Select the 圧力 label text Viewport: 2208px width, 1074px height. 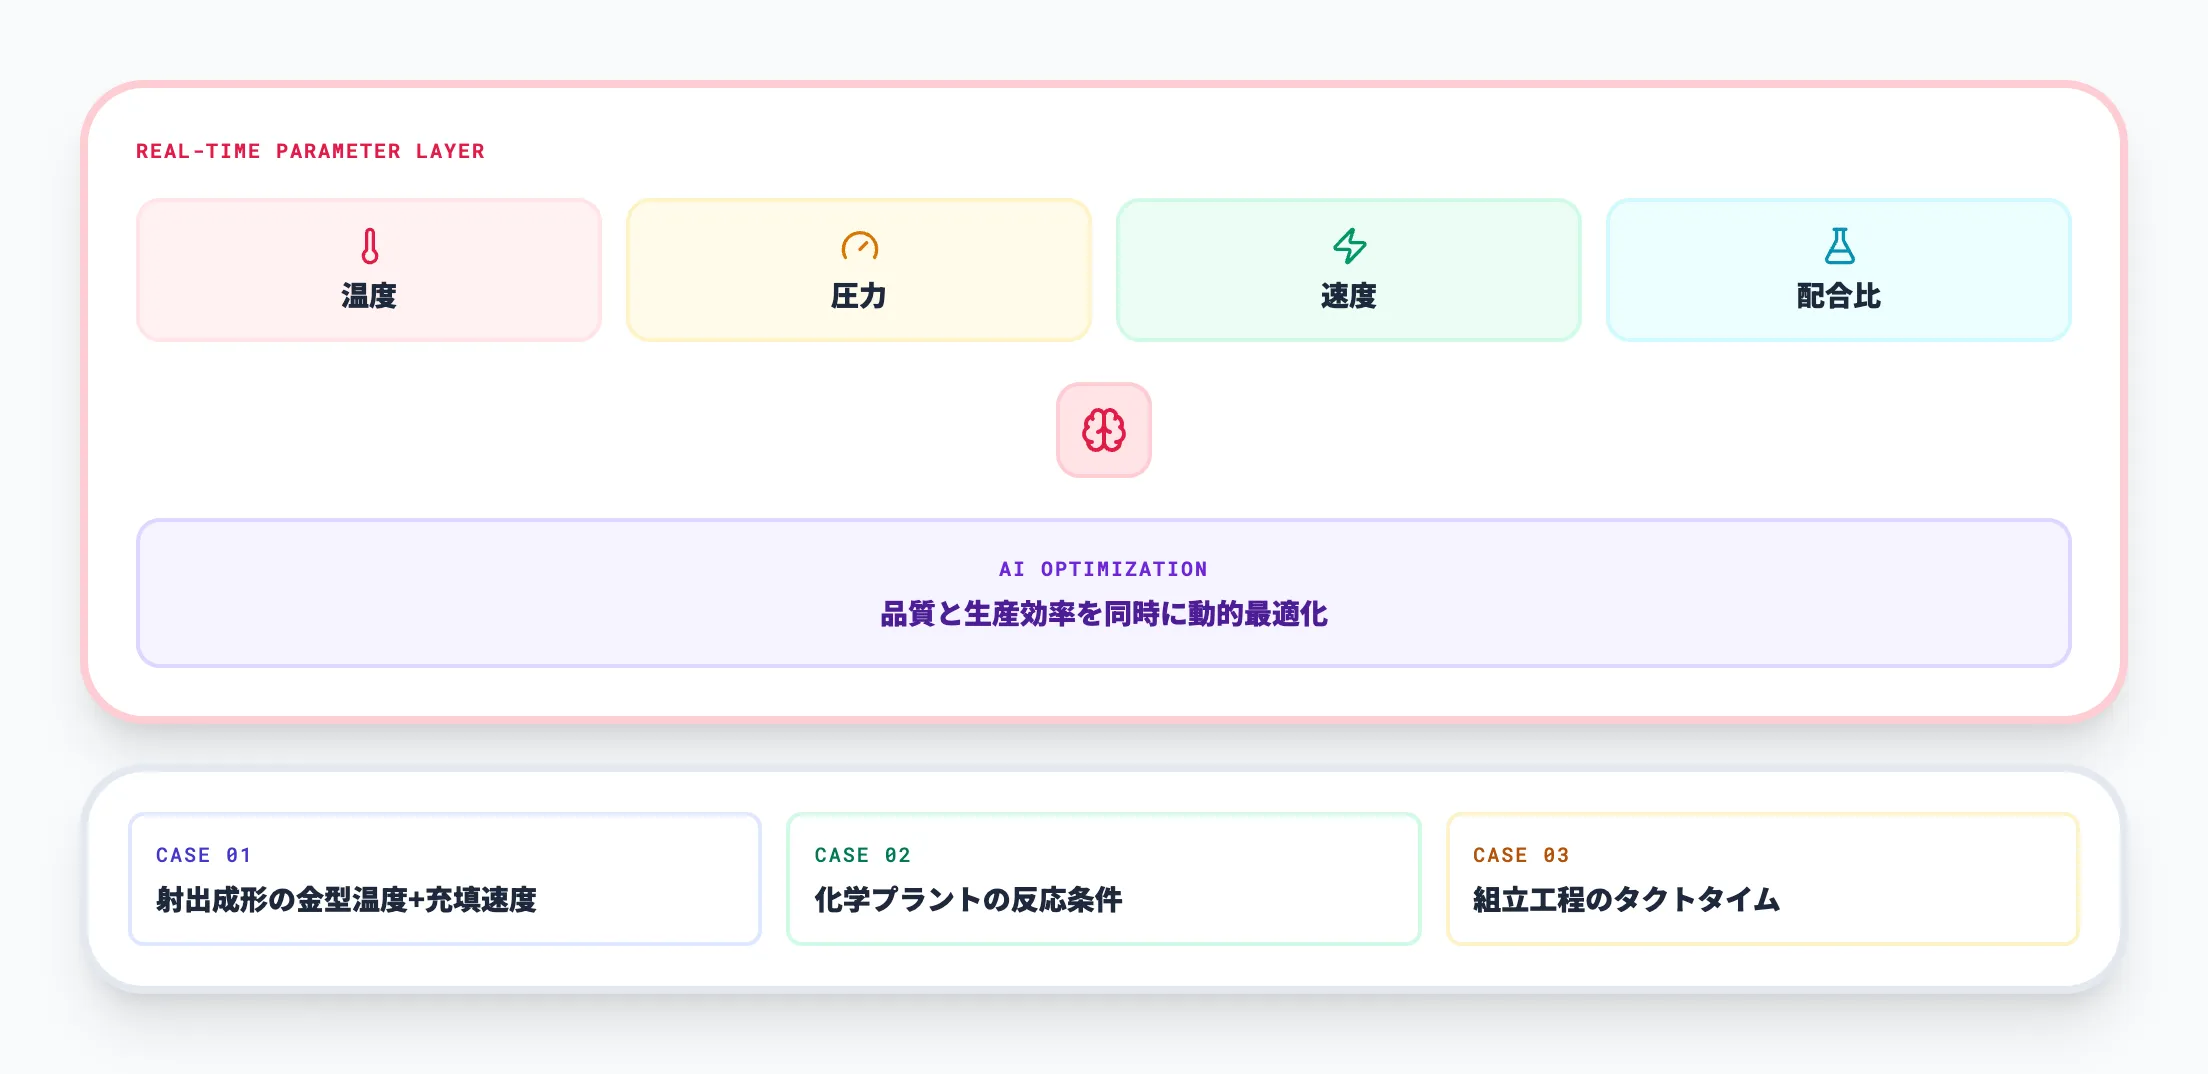(859, 296)
